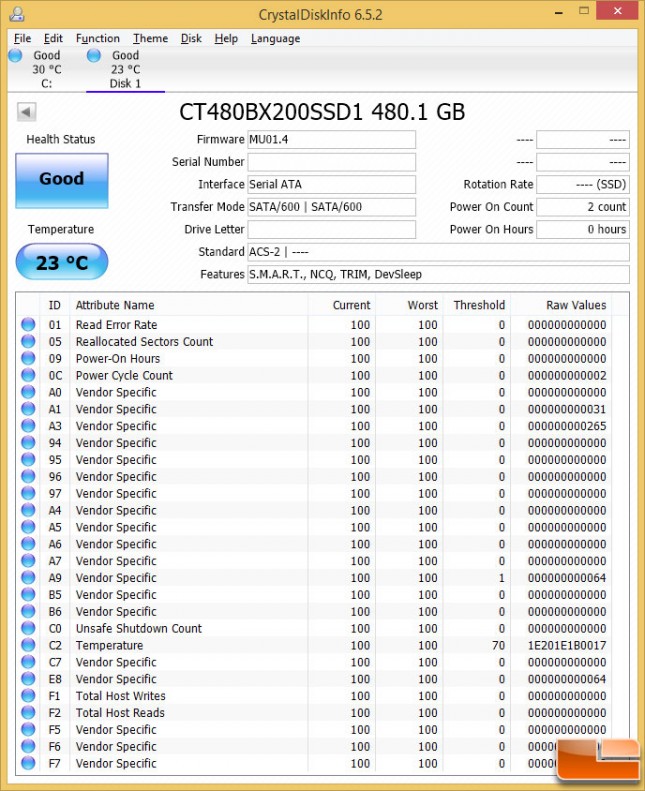Click the Power On Count field
This screenshot has height=791, width=645.
[582, 207]
